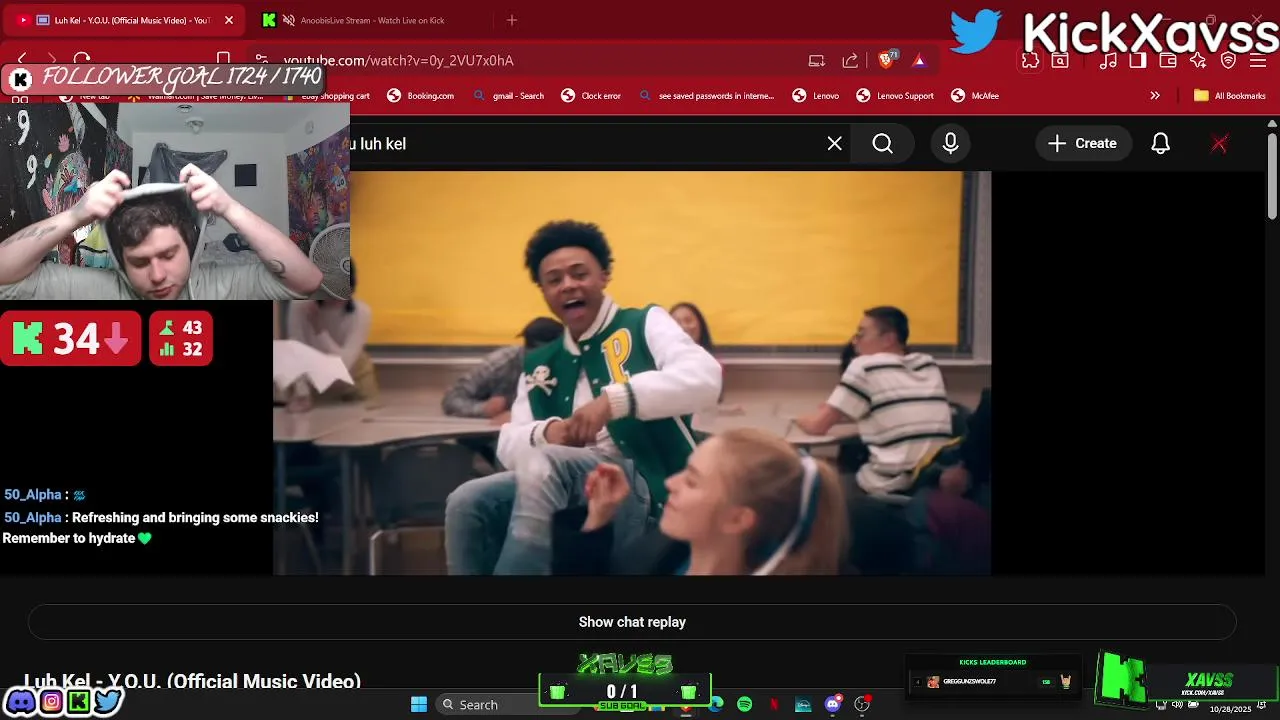
Task: Switch to Luh Kel Y.O.U. YouTube tab
Action: tap(125, 20)
